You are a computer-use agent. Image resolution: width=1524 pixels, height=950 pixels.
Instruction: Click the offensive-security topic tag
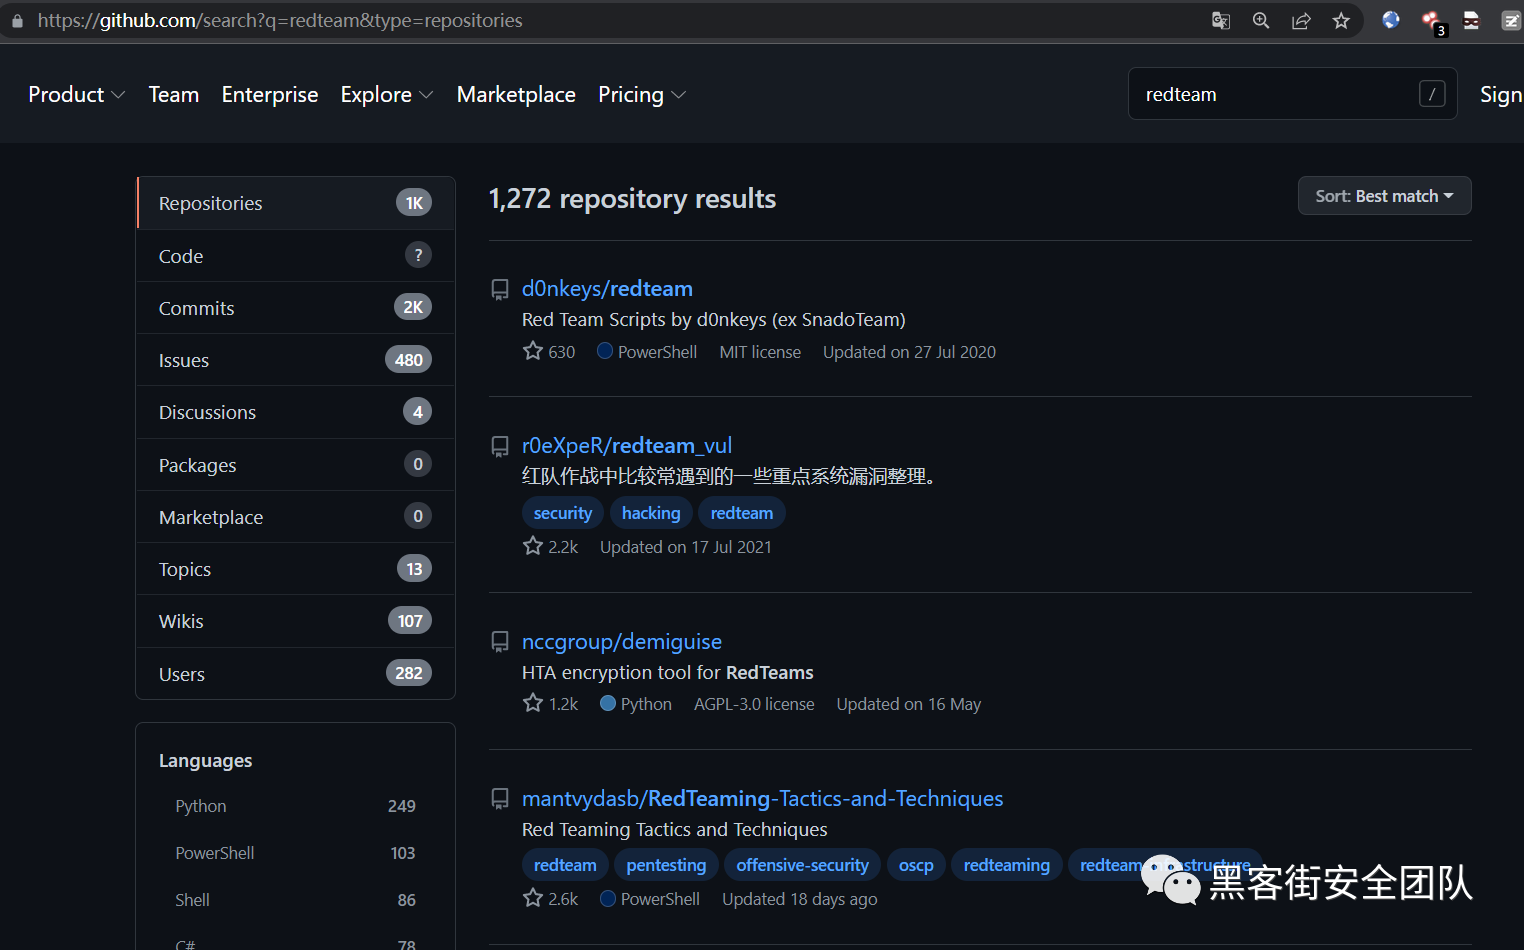(x=803, y=865)
